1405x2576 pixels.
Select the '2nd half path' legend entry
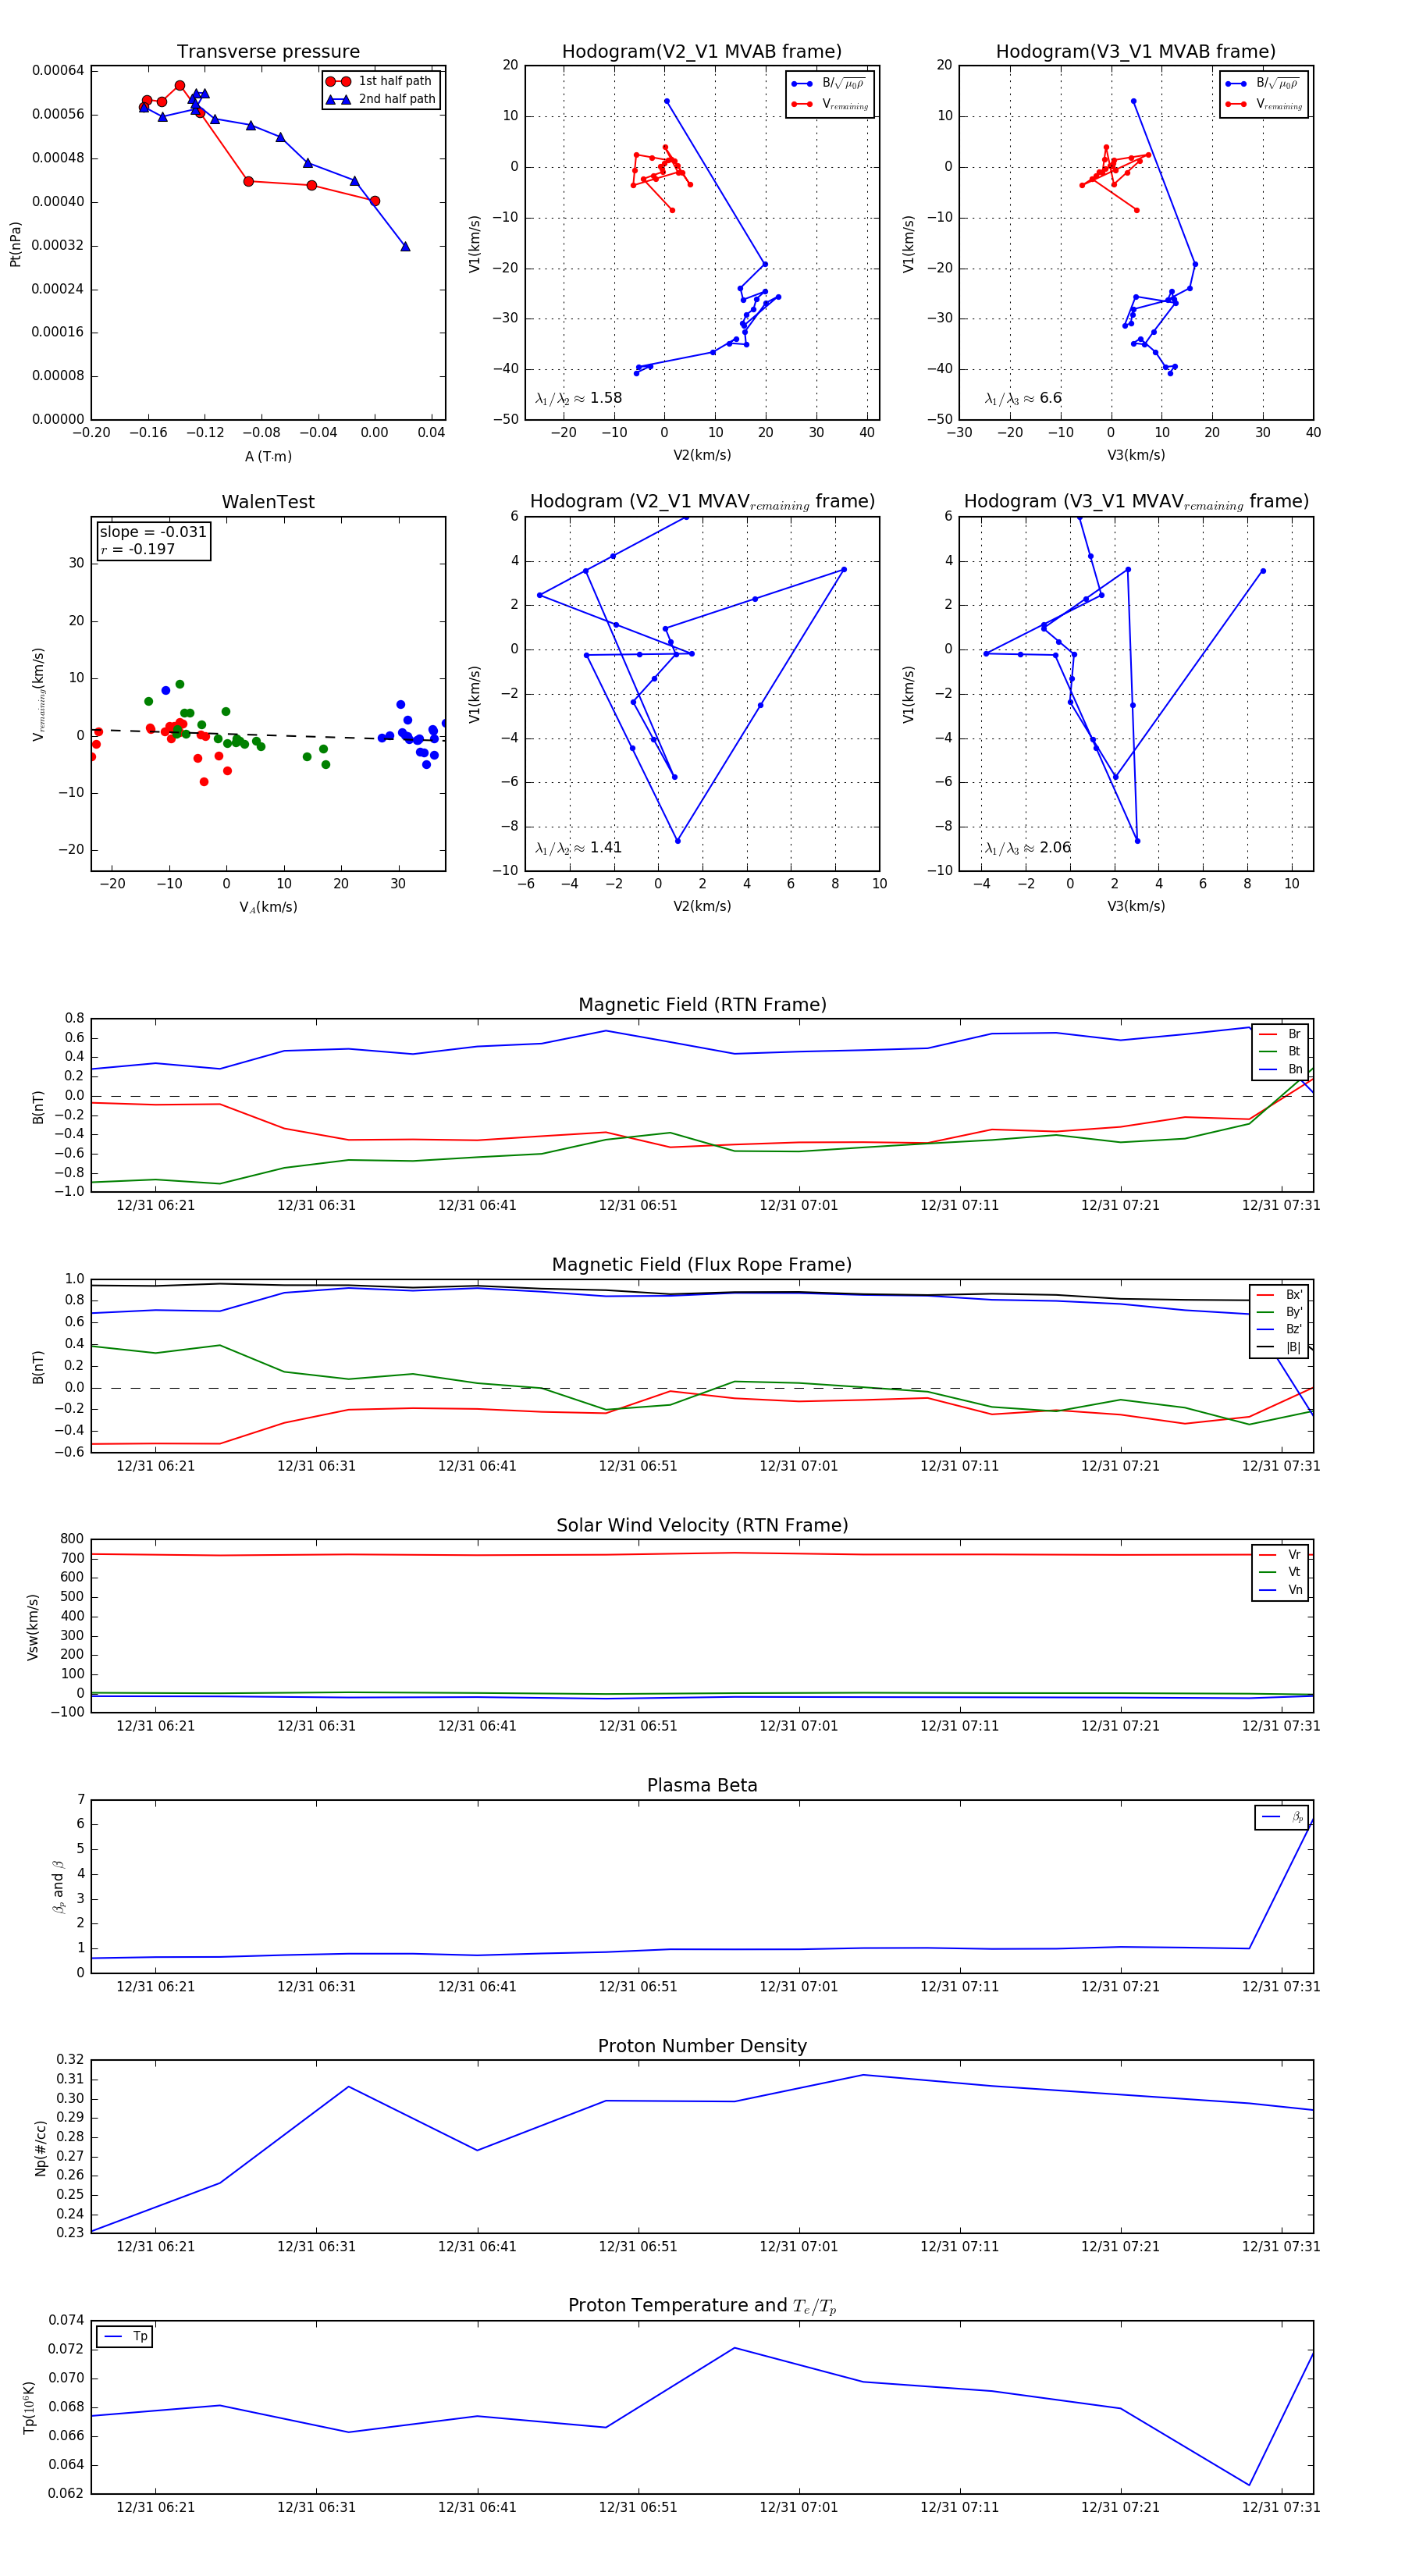pos(381,99)
